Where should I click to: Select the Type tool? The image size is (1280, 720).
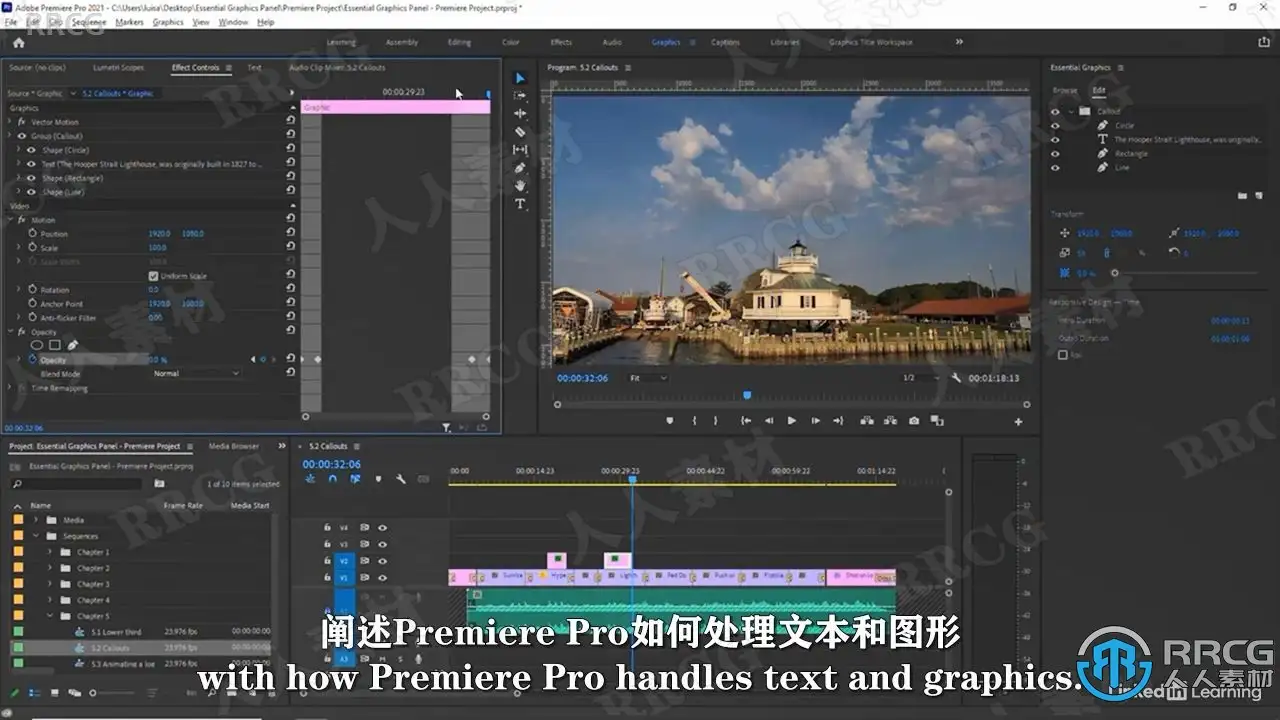point(520,204)
